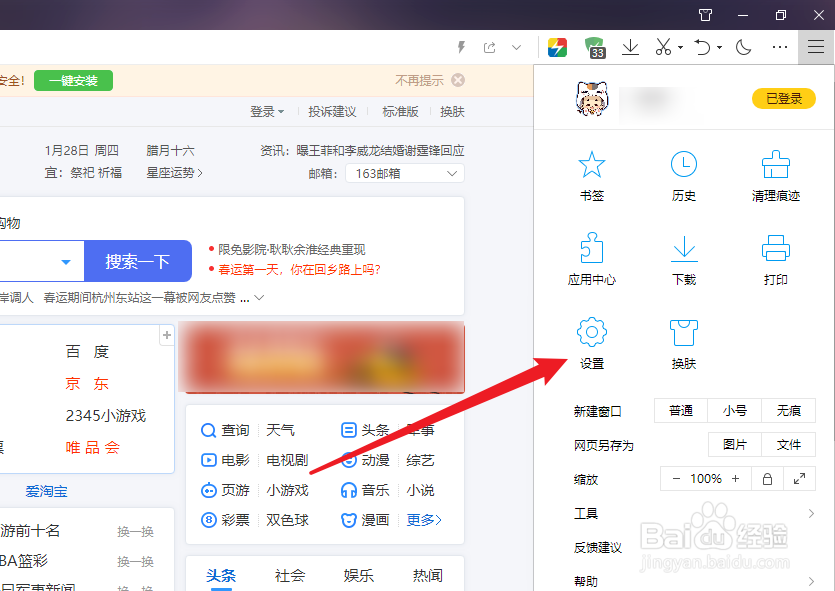This screenshot has height=591, width=835.
Task: Click the three-dots more tools icon
Action: click(780, 47)
